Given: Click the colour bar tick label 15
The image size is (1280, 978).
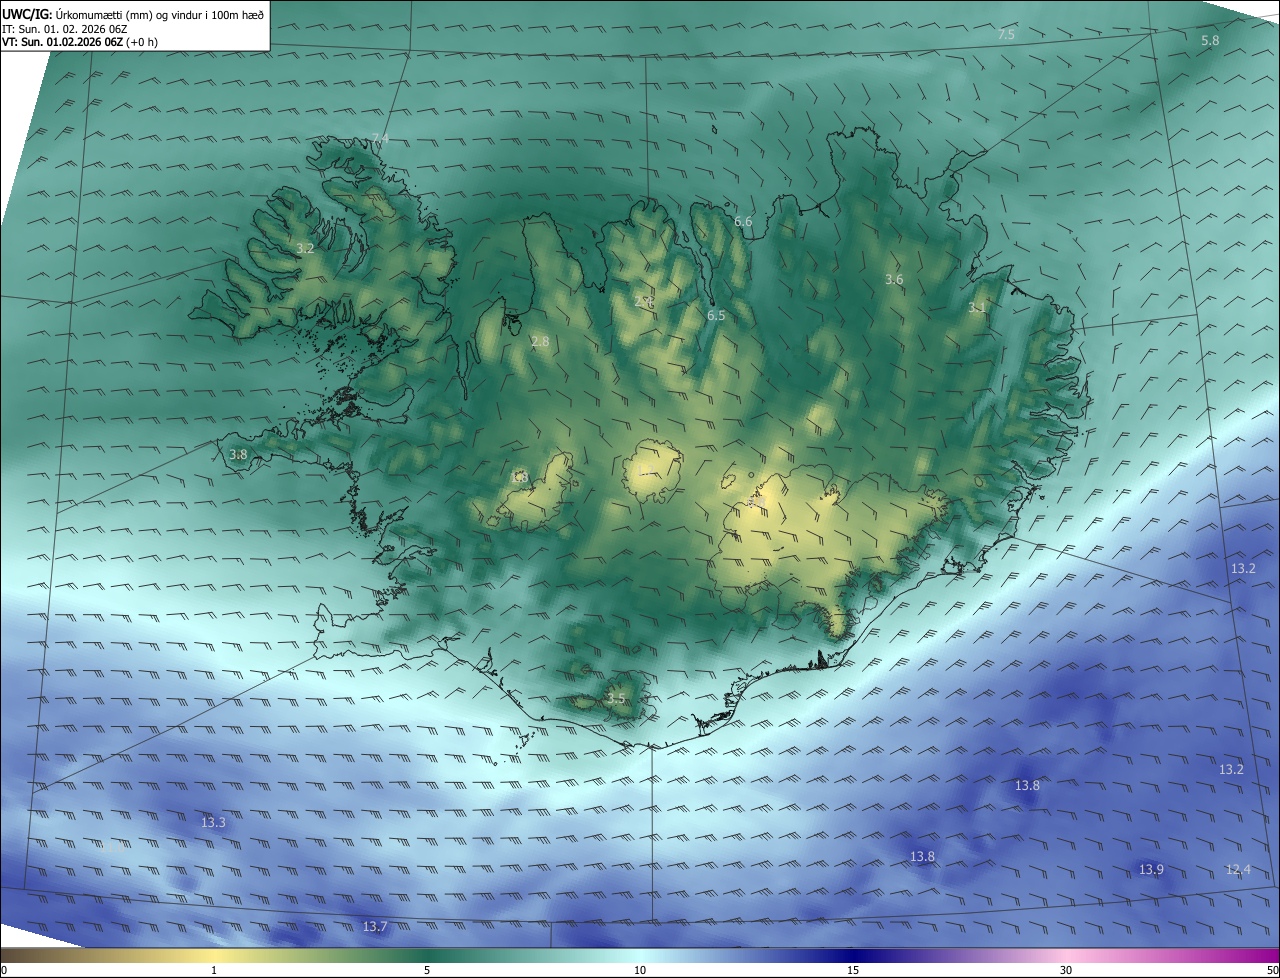Looking at the screenshot, I should point(853,970).
